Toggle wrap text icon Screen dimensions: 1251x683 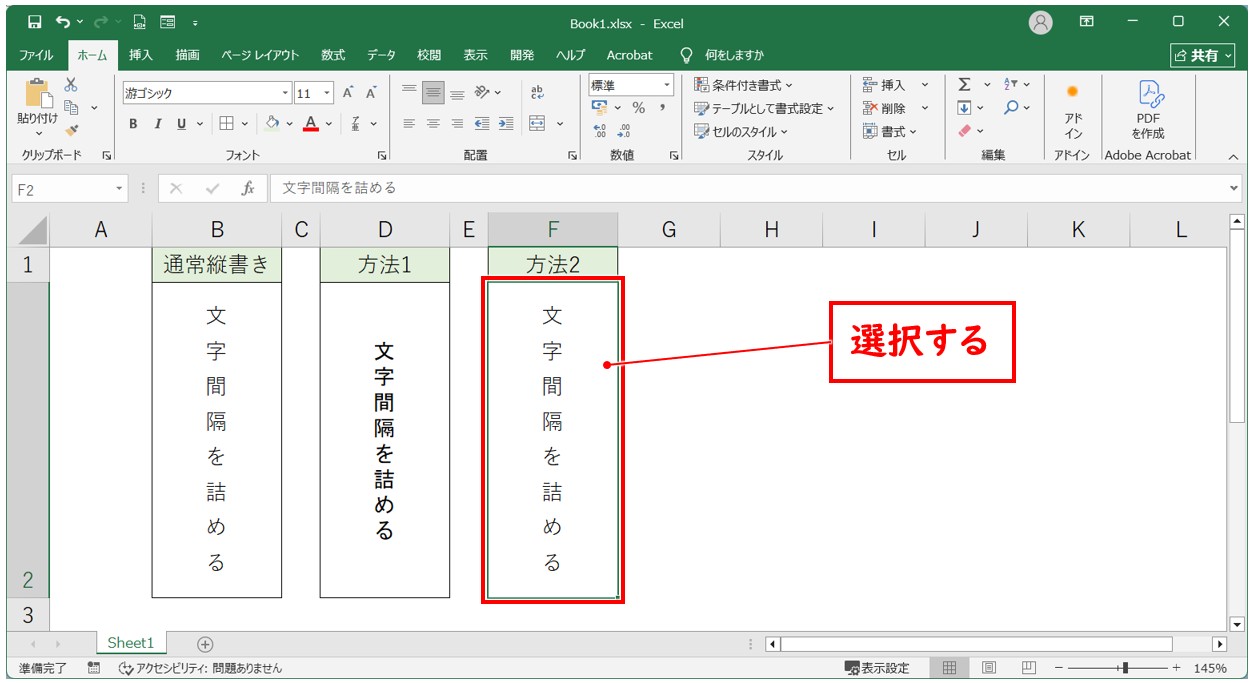point(537,93)
